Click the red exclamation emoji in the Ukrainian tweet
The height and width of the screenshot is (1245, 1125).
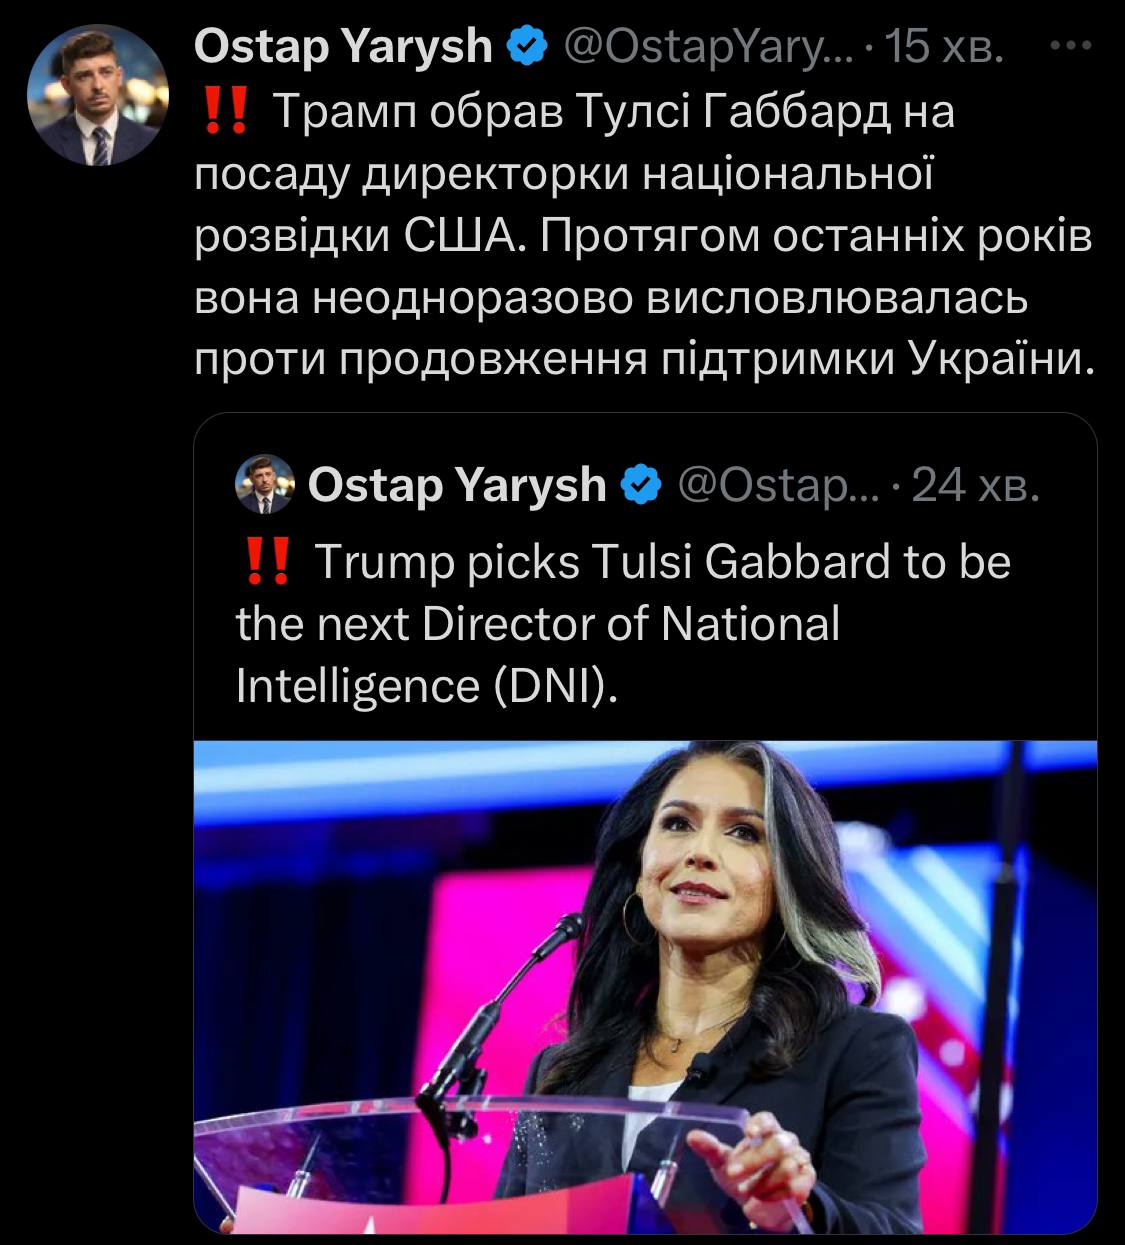[x=224, y=112]
